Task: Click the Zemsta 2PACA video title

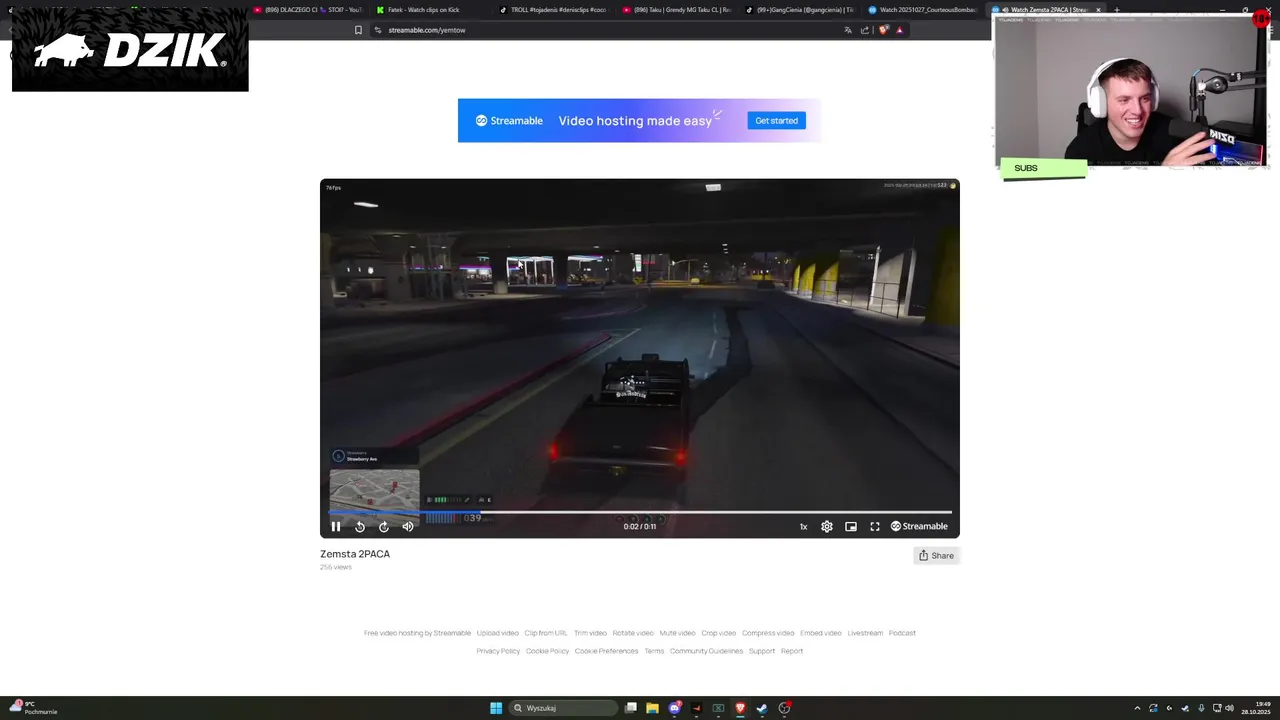Action: 355,554
